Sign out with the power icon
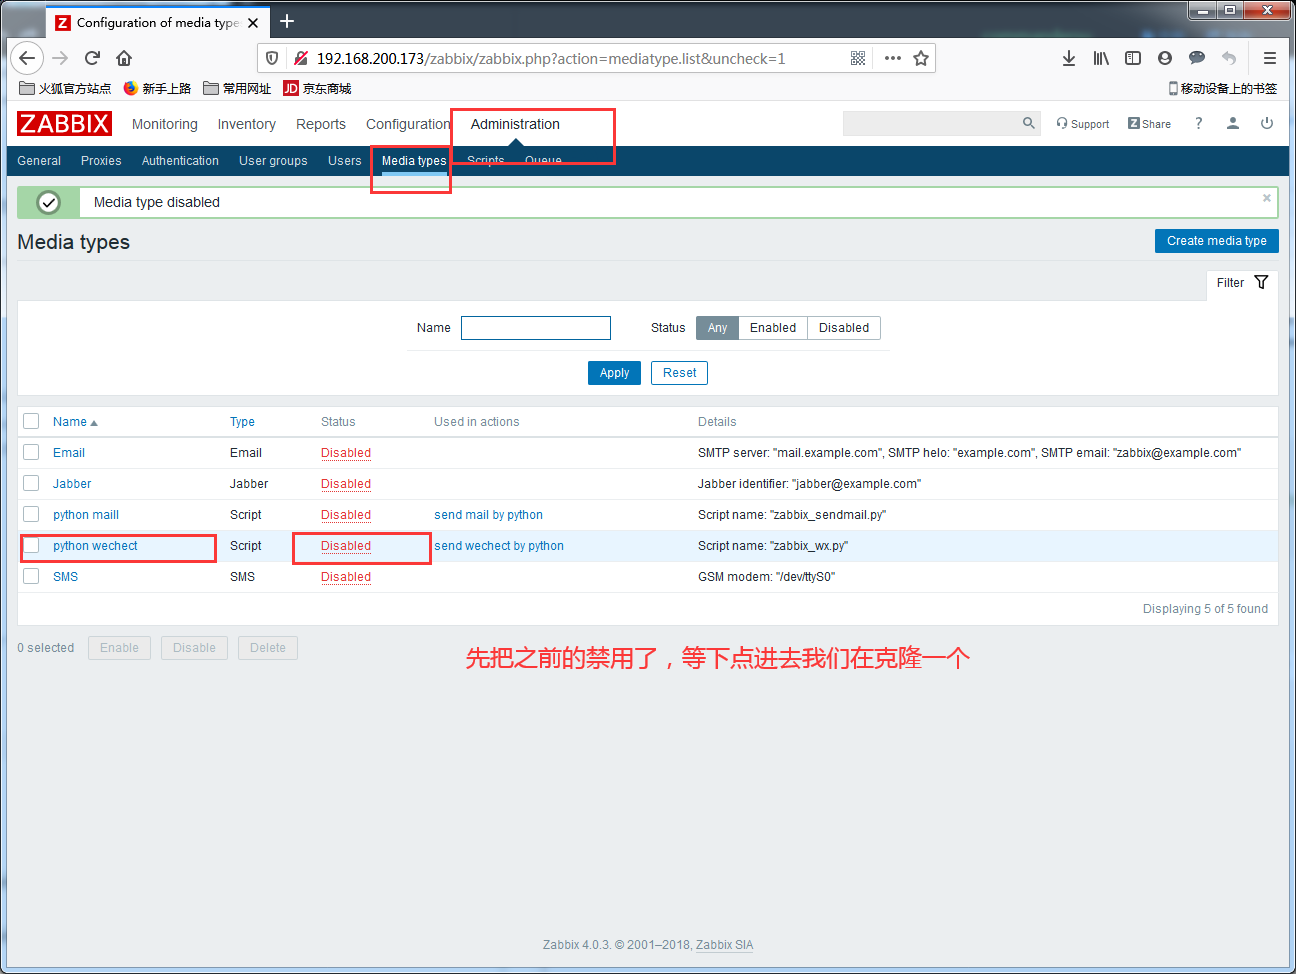The width and height of the screenshot is (1296, 974). pos(1267,123)
